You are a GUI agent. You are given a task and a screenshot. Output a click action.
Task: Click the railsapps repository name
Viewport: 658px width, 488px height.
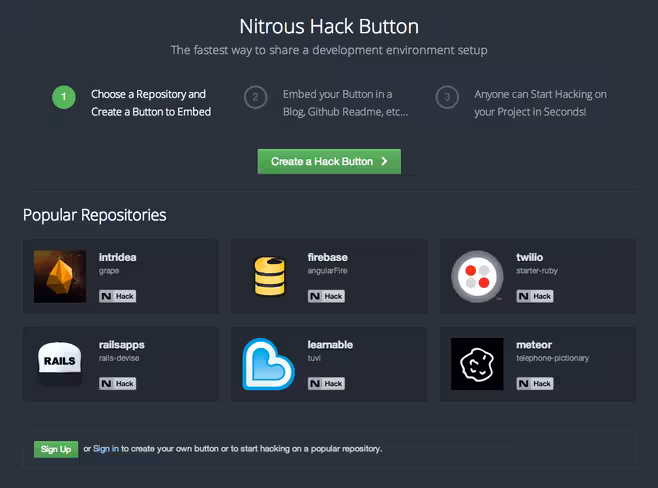point(122,345)
